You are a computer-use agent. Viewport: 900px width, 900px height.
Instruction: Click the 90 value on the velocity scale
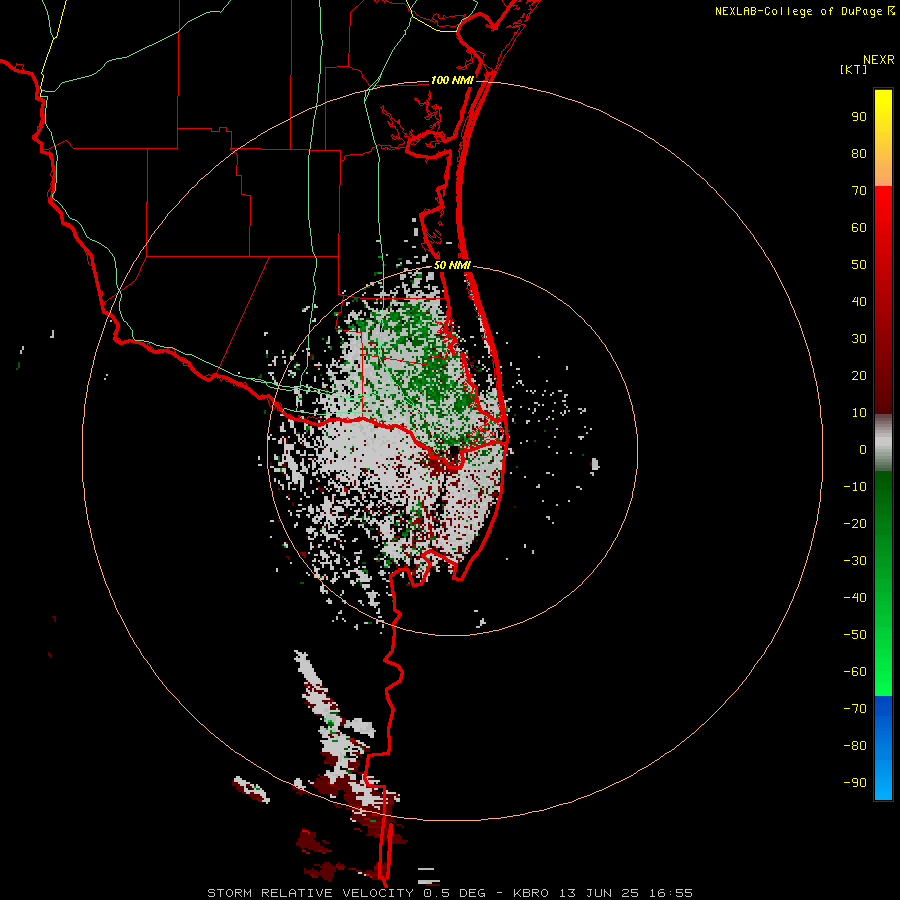859,117
